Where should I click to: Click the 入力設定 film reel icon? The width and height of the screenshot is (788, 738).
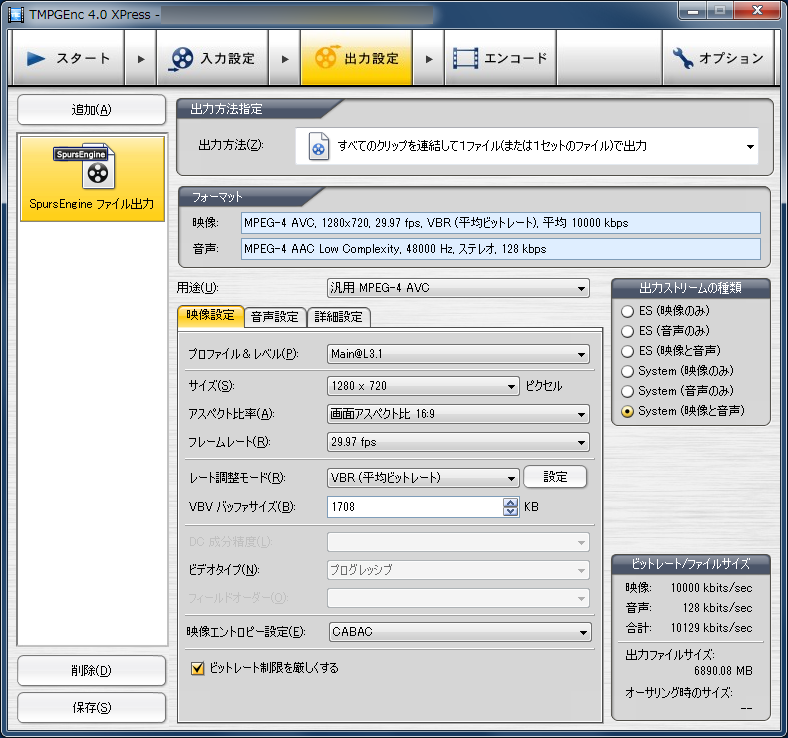coord(181,59)
